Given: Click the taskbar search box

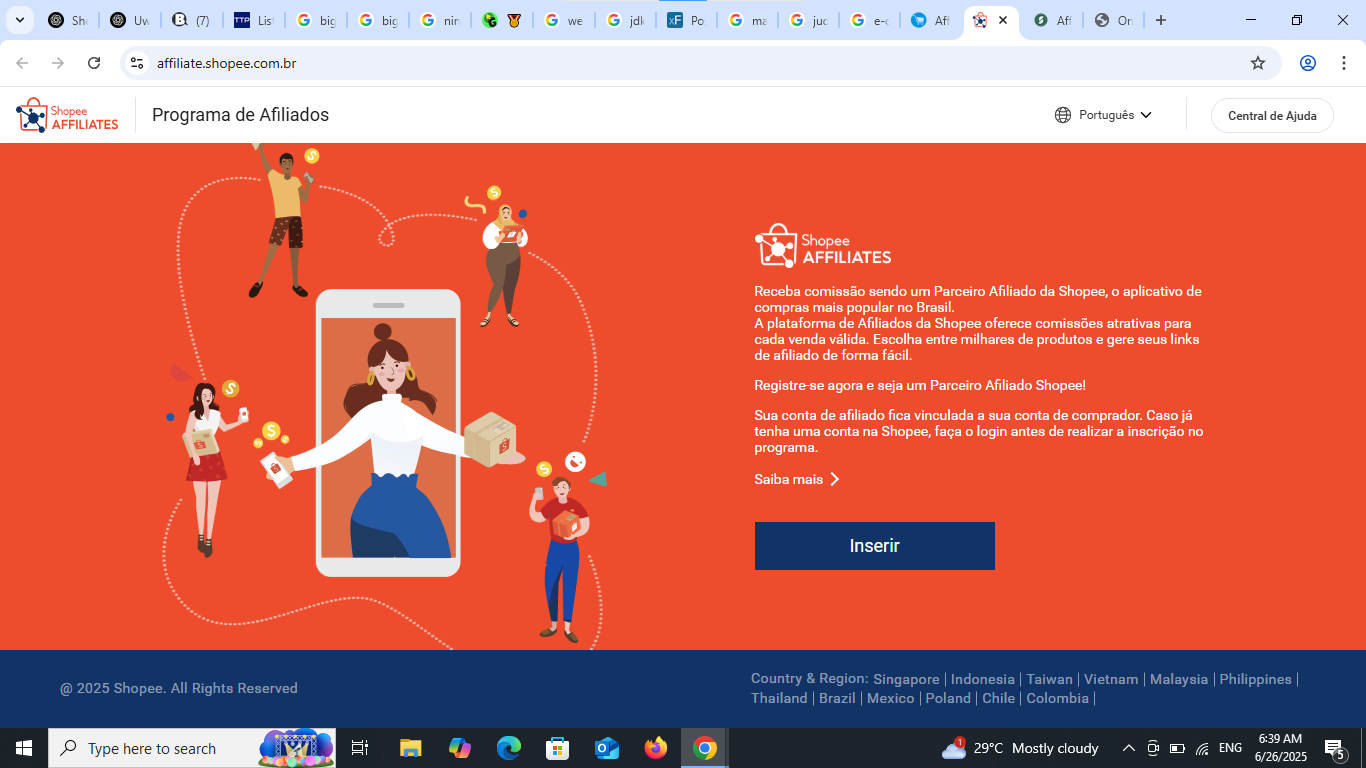Looking at the screenshot, I should click(192, 748).
